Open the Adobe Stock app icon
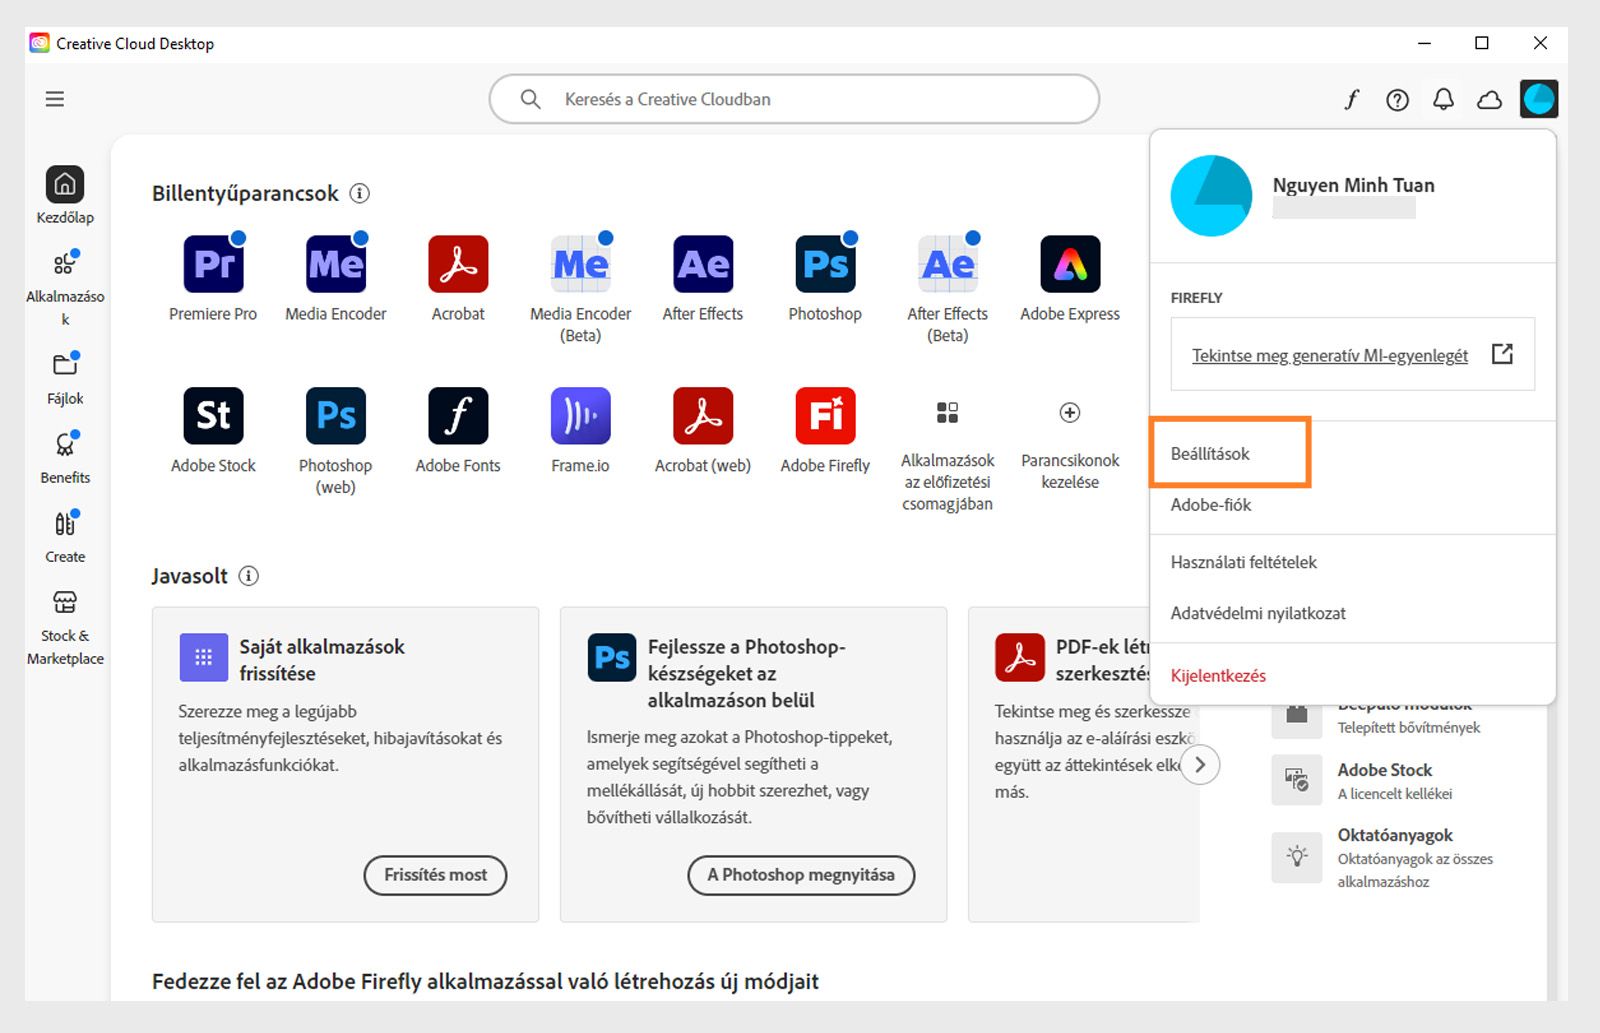Viewport: 1600px width, 1033px height. 213,415
